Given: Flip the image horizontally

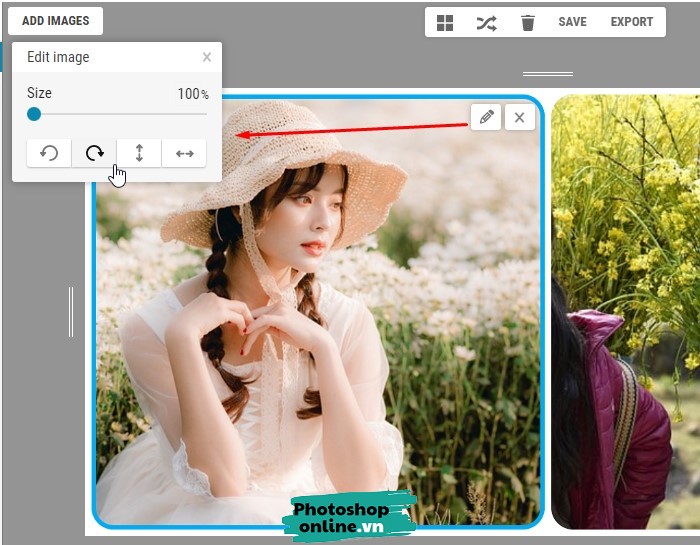Looking at the screenshot, I should click(x=184, y=153).
